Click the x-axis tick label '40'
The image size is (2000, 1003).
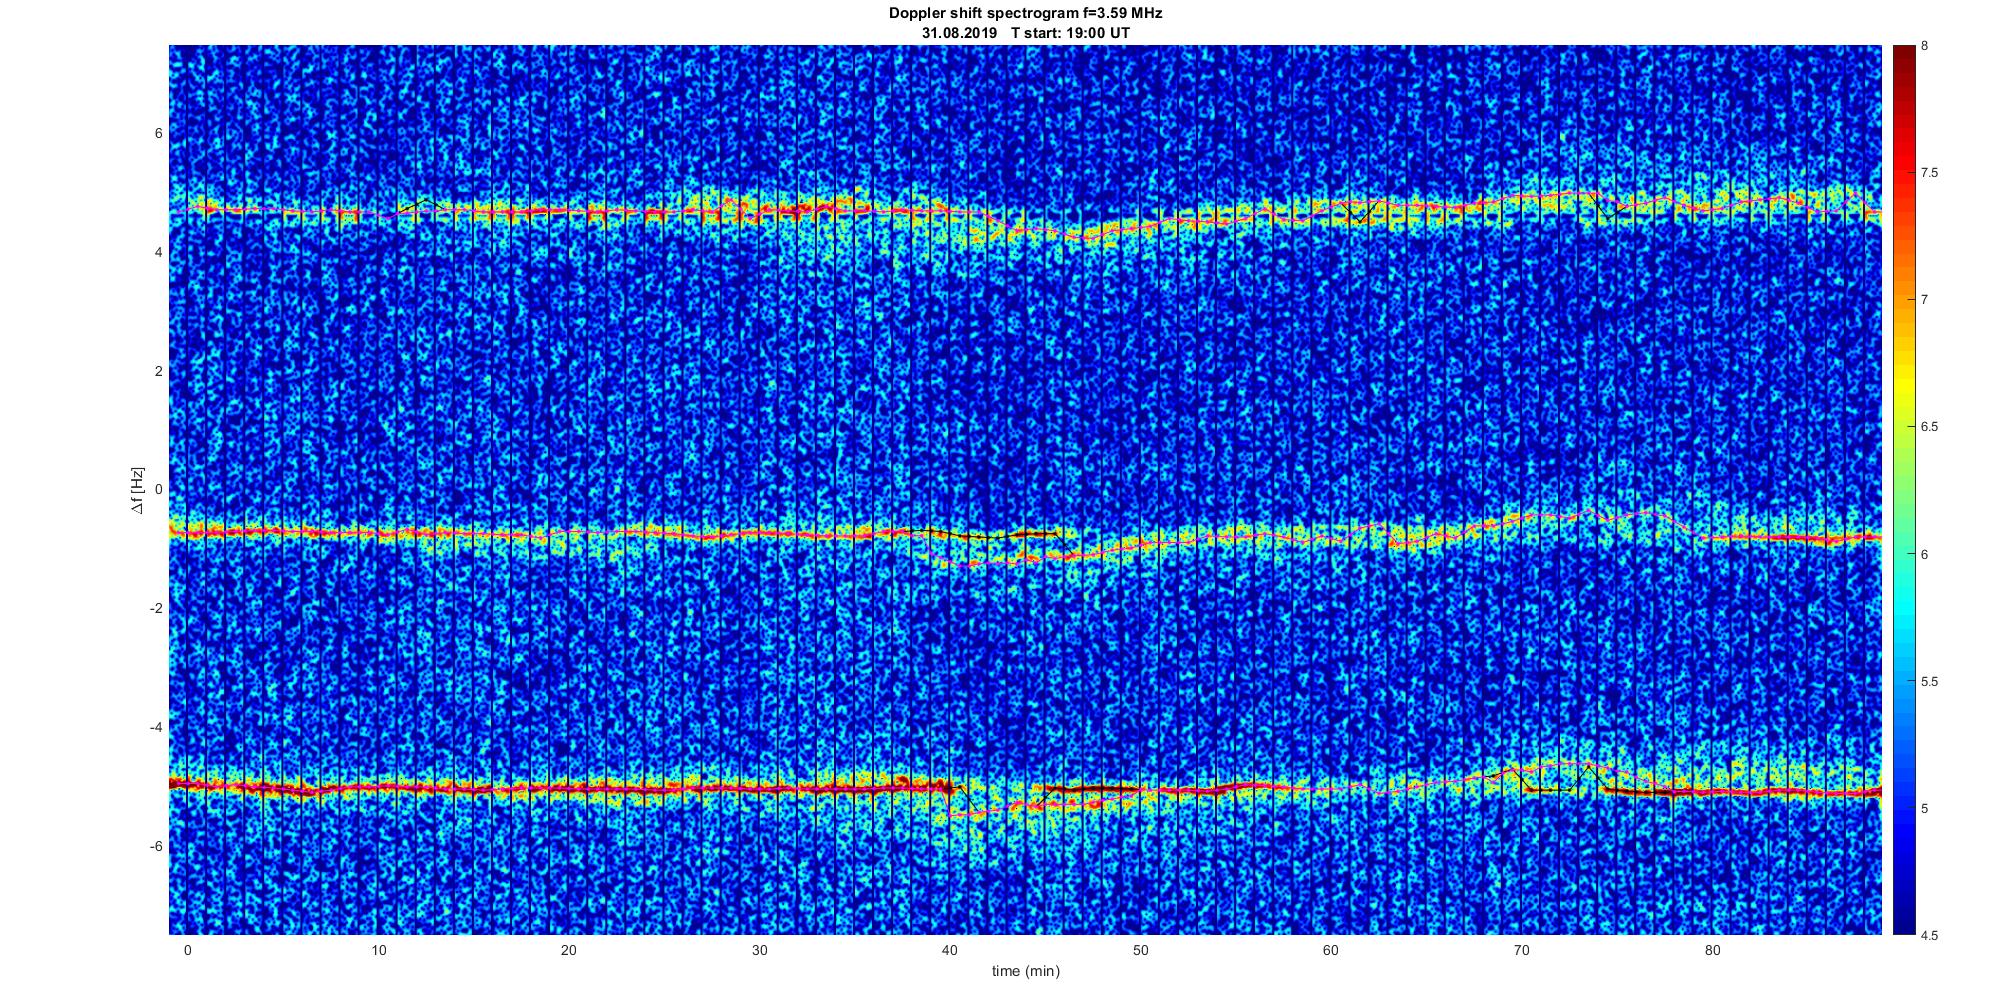point(950,950)
